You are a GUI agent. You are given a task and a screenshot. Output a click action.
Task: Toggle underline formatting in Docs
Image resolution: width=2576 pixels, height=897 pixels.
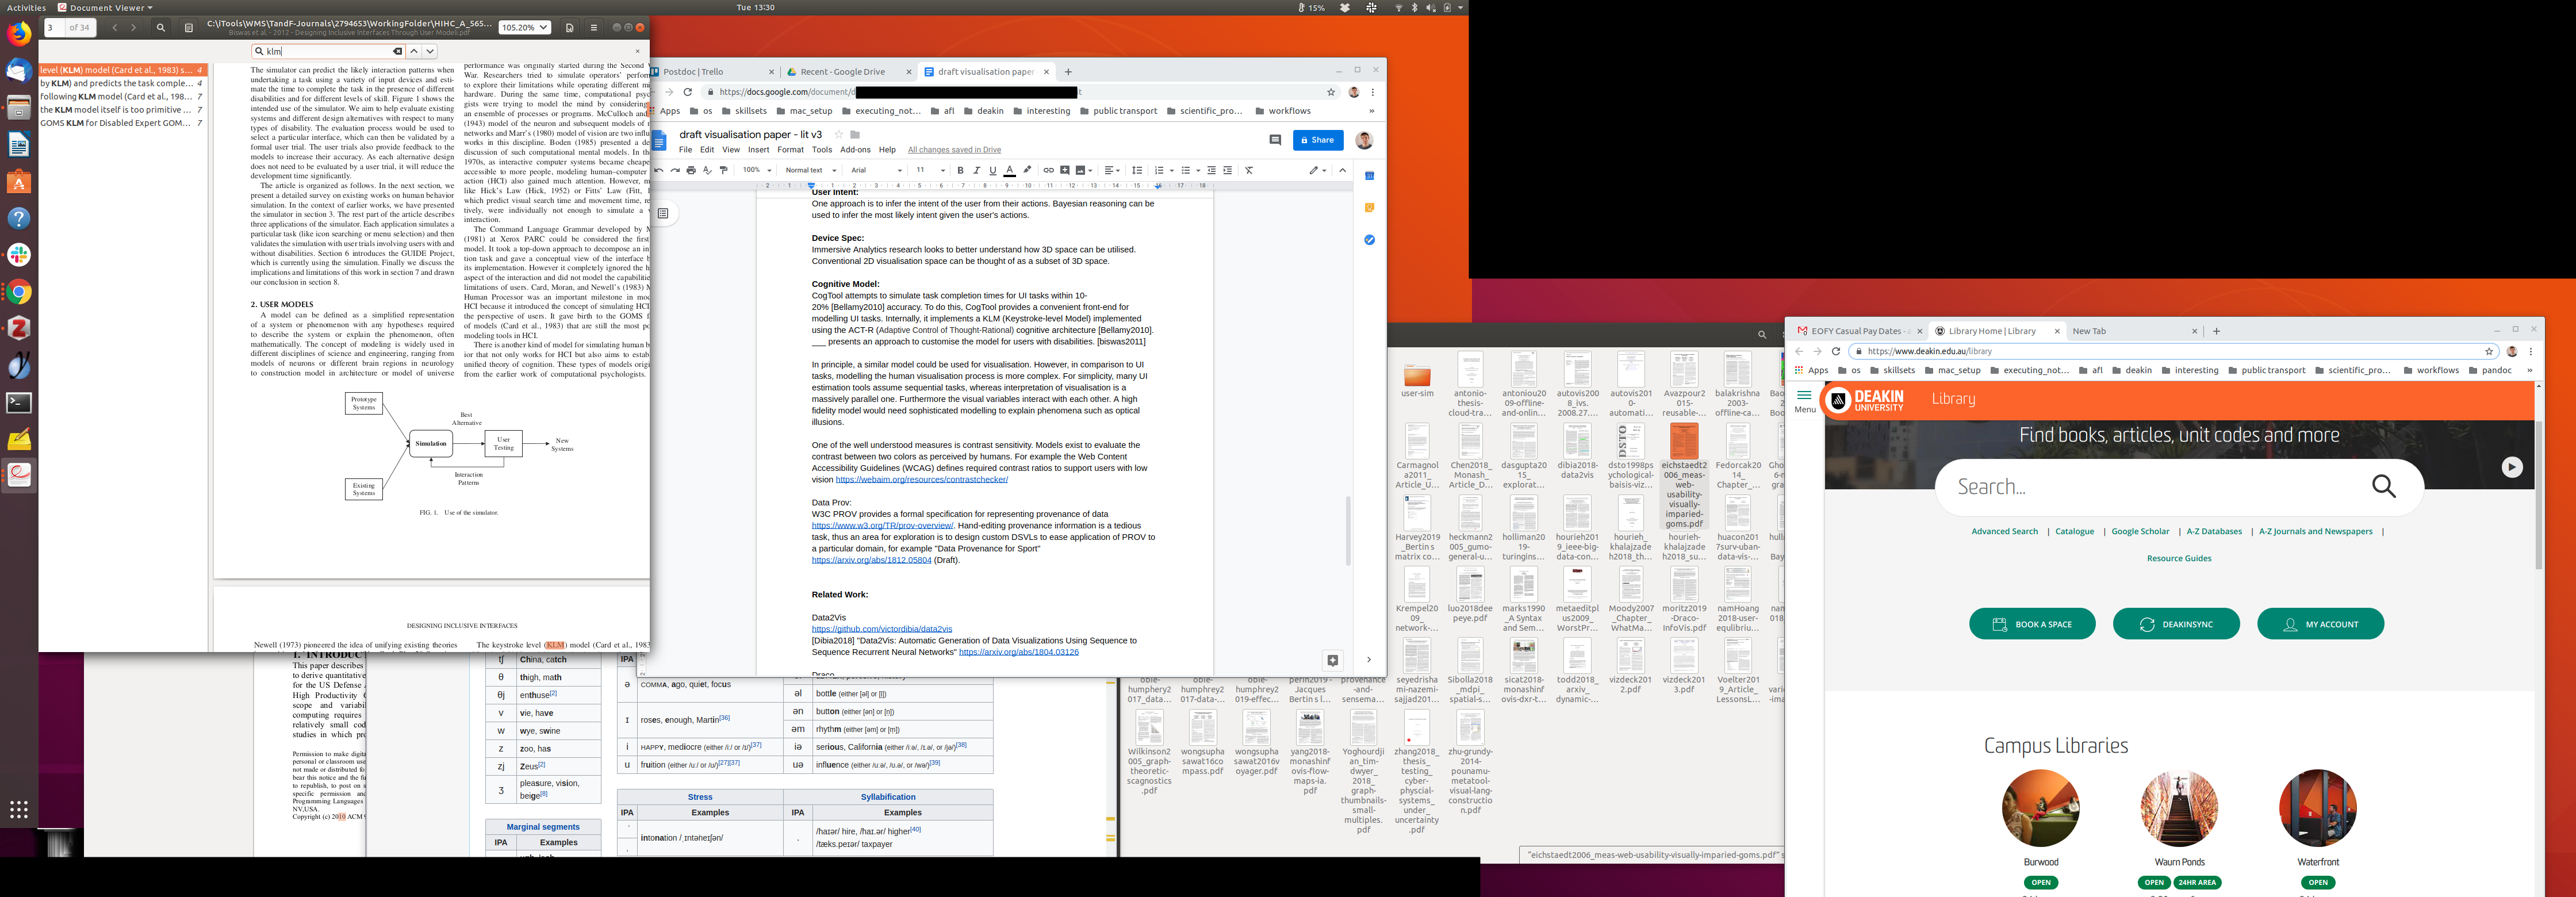992,170
